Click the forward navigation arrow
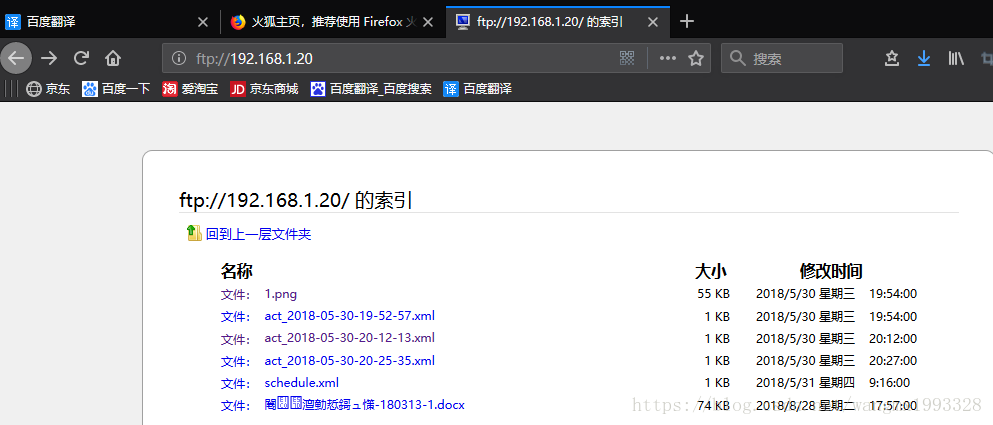 (x=49, y=59)
